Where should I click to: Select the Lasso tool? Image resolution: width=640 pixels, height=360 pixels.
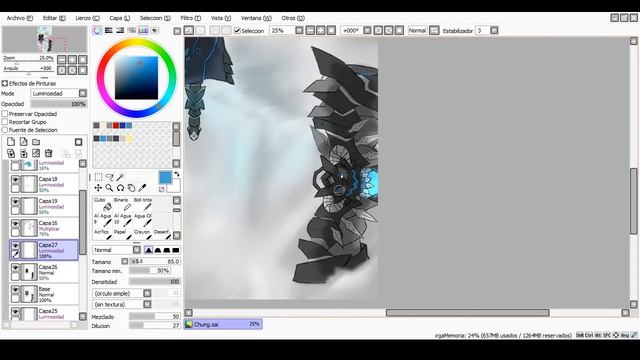tap(109, 177)
